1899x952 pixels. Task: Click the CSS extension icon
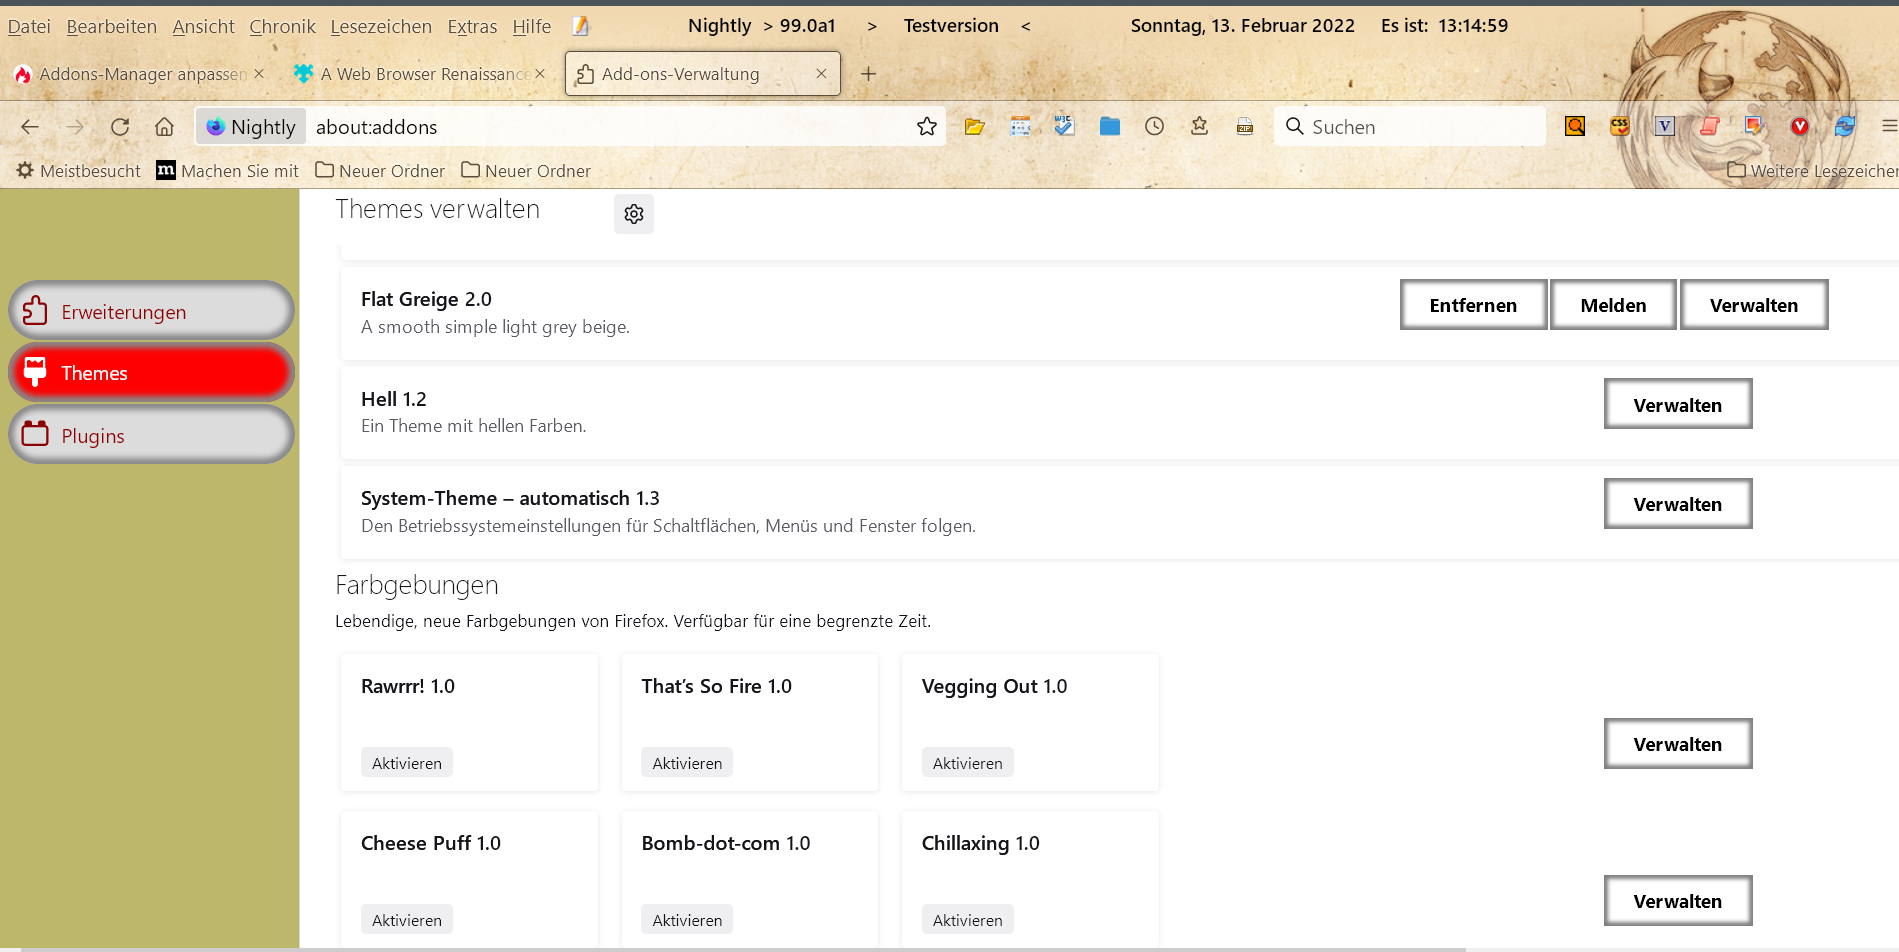[x=1620, y=126]
